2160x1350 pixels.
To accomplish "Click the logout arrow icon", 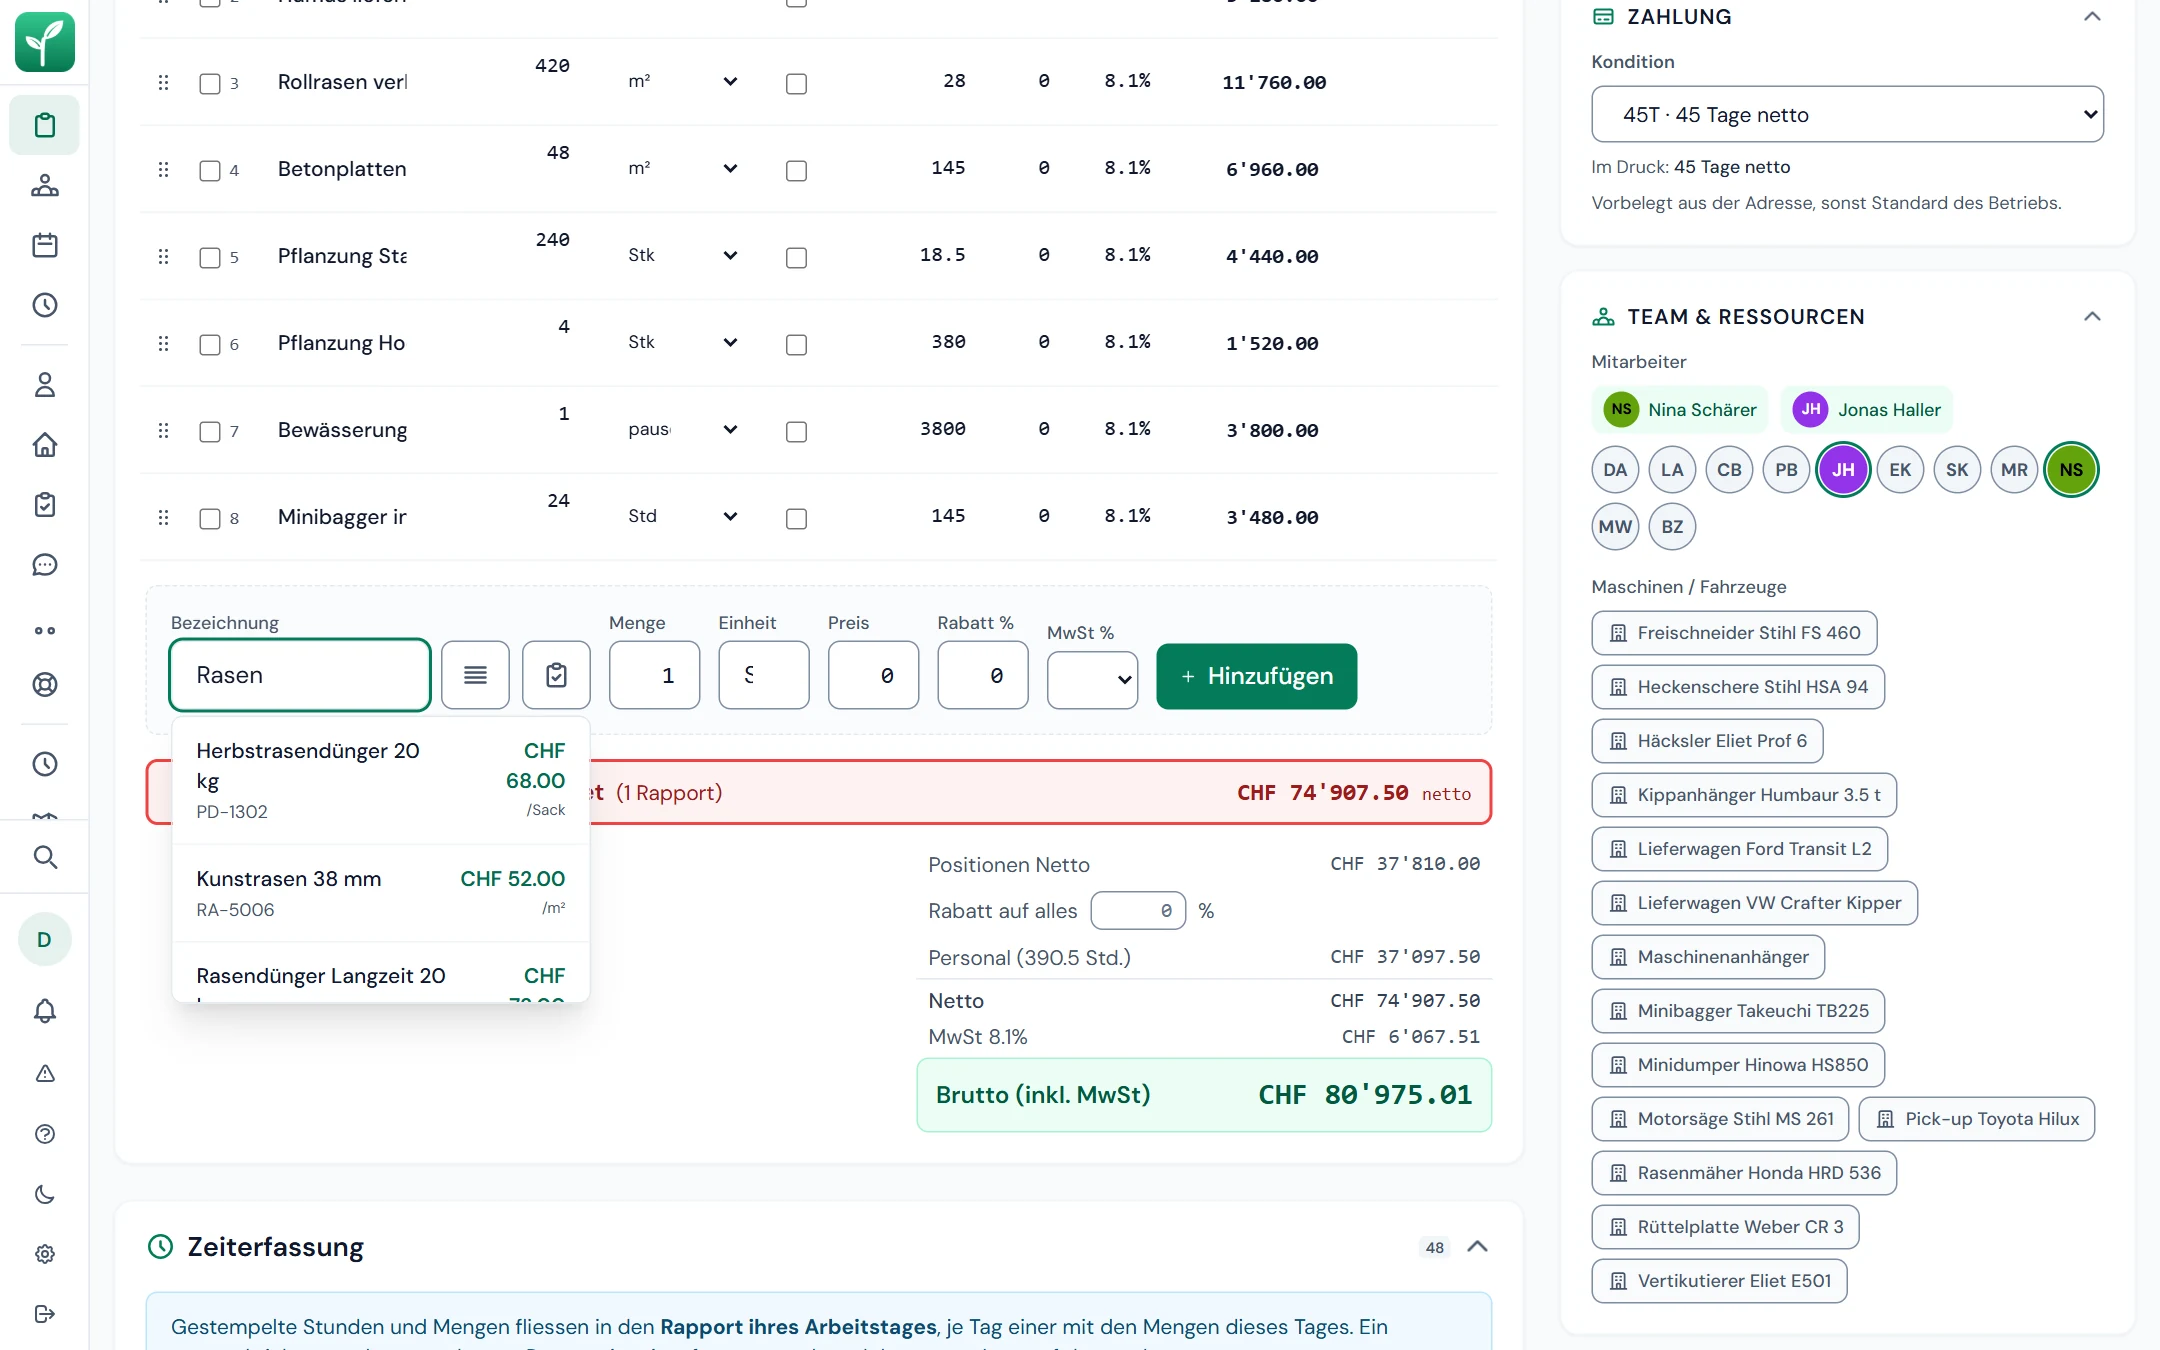I will [x=45, y=1314].
